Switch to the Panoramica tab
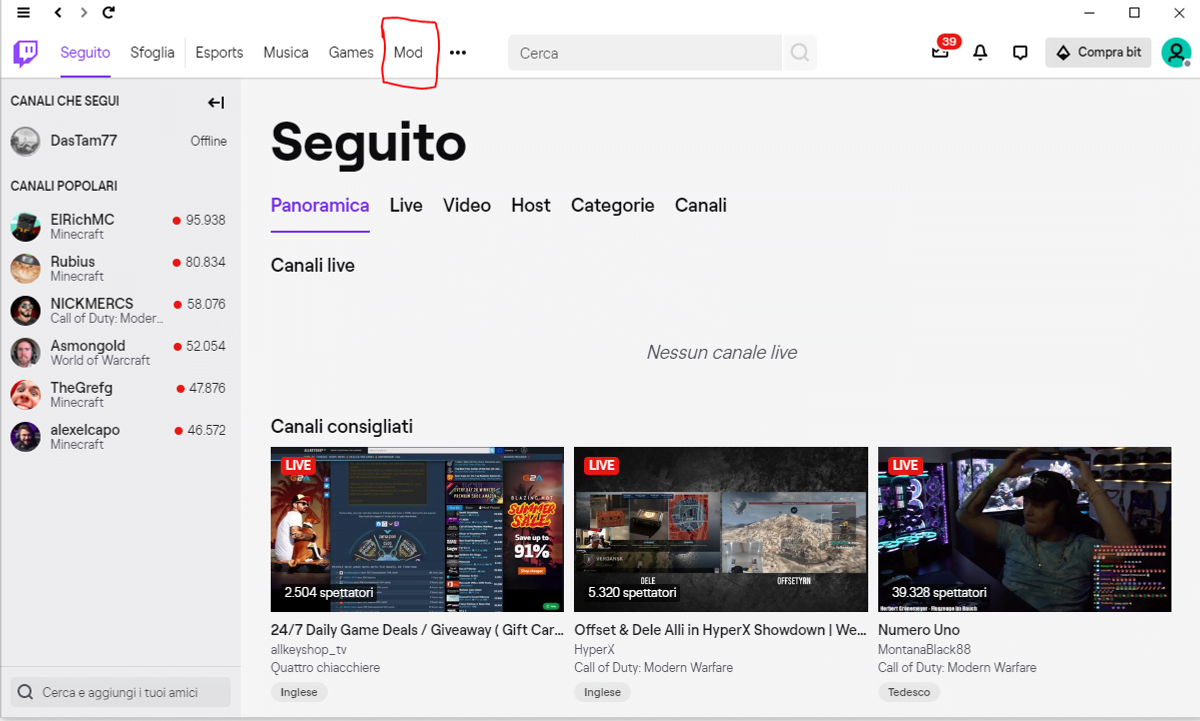The width and height of the screenshot is (1200, 721). (x=320, y=205)
